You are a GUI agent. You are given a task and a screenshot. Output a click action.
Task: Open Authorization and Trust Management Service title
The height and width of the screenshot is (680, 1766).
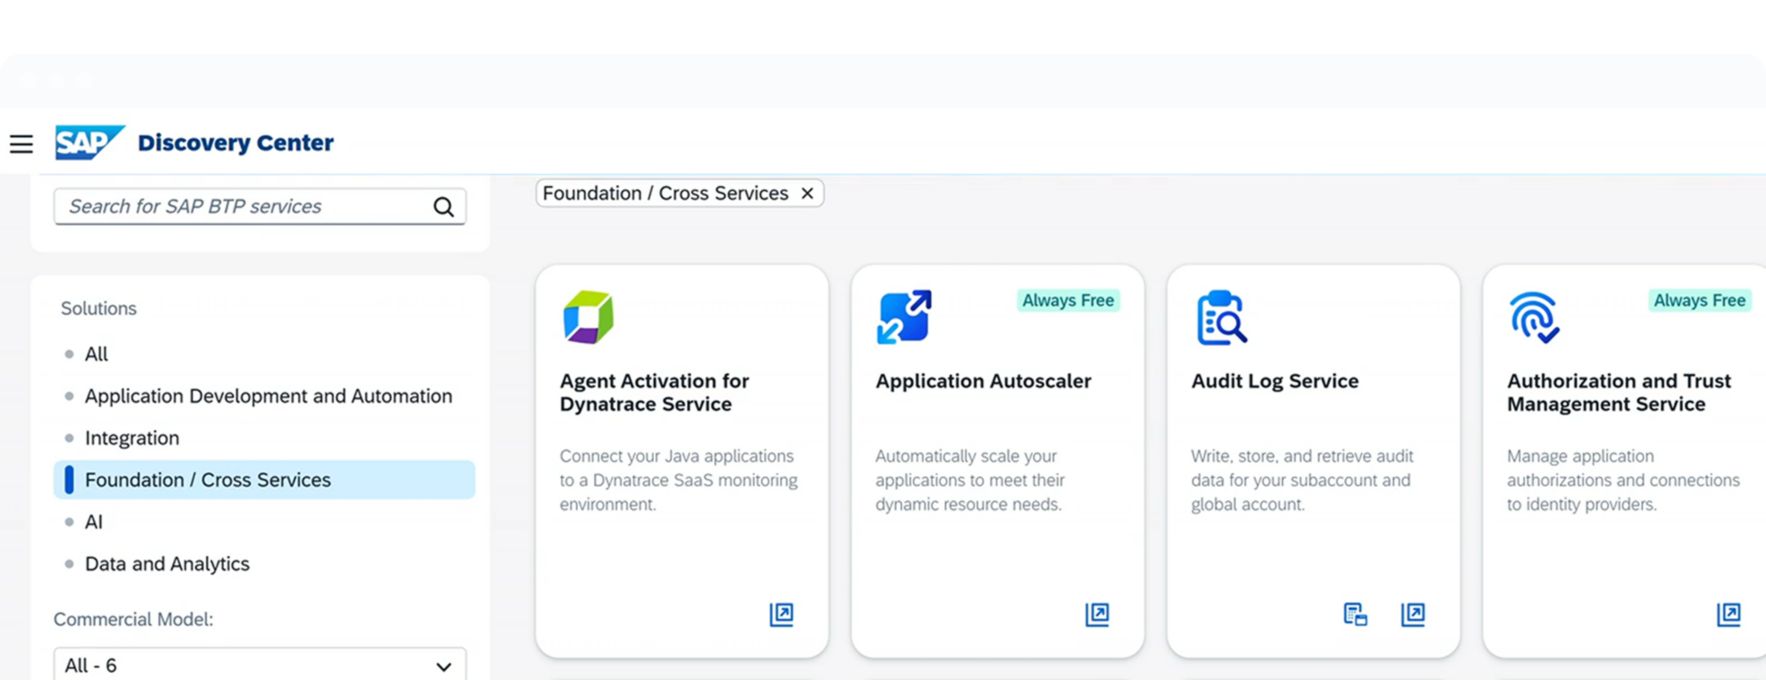pos(1619,392)
